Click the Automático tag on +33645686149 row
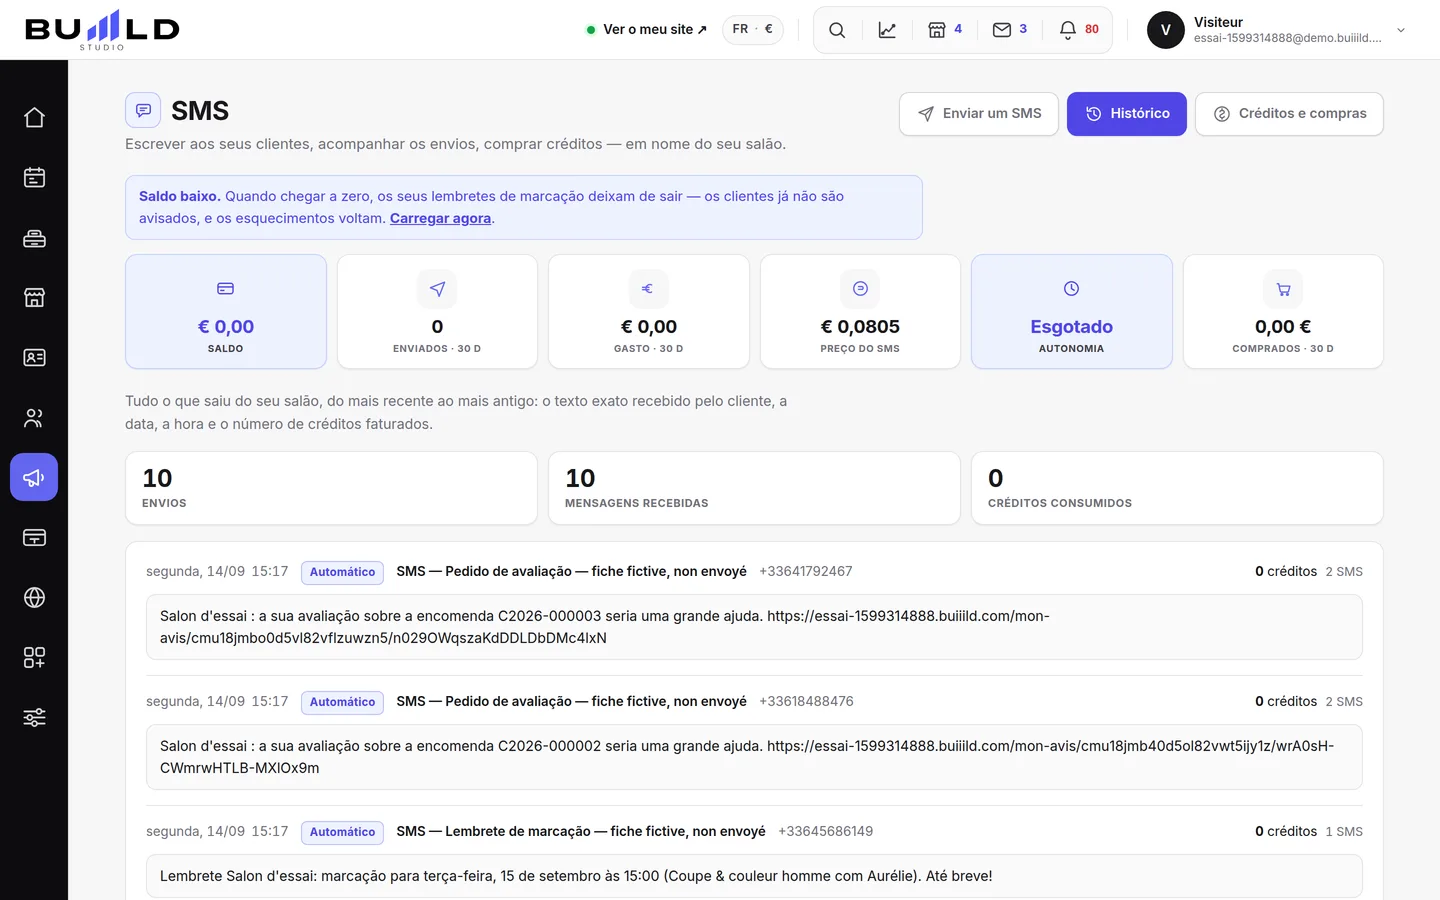The height and width of the screenshot is (900, 1440). click(x=342, y=832)
